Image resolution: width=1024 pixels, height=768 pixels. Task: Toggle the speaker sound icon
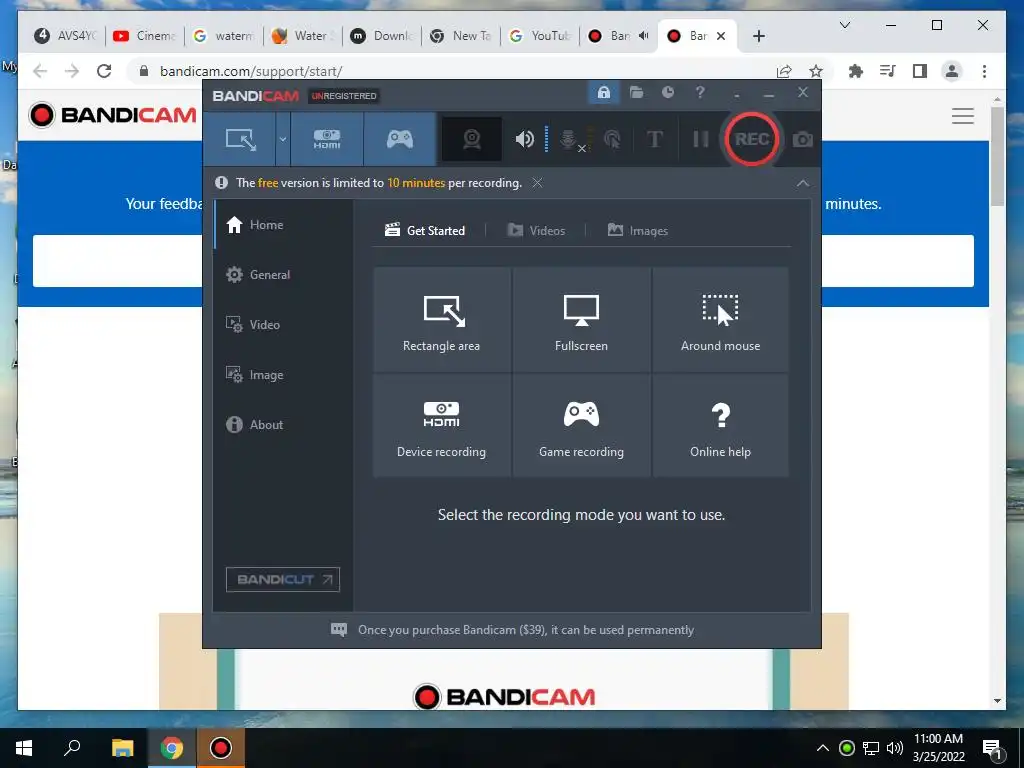pyautogui.click(x=524, y=139)
